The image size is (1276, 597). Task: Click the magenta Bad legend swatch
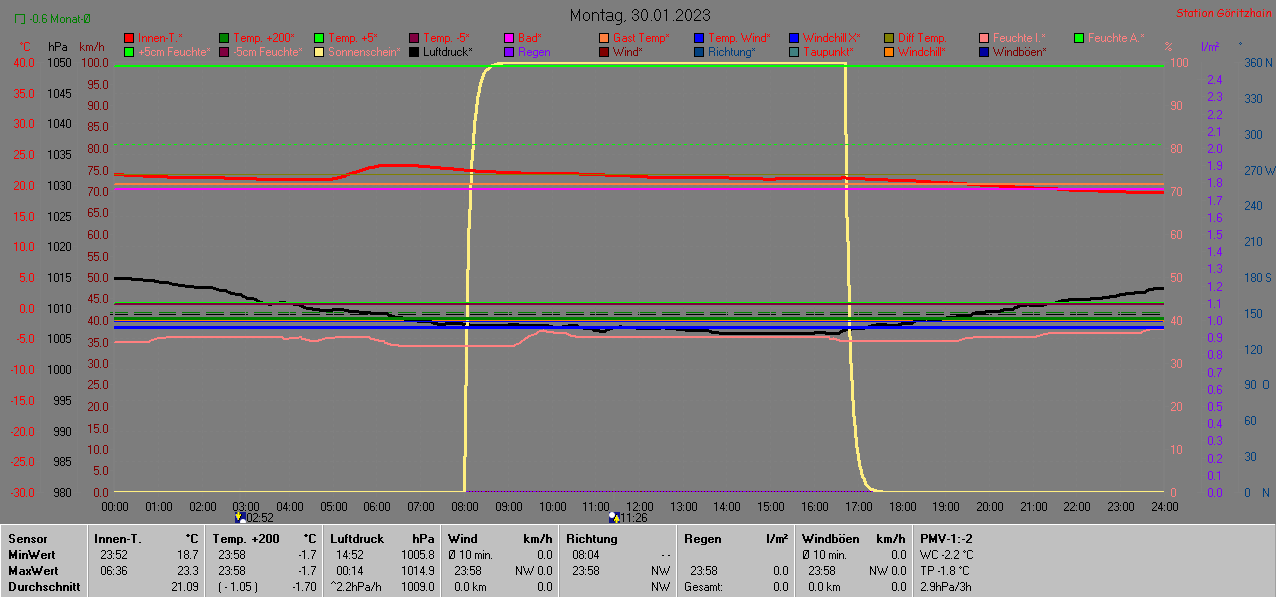pyautogui.click(x=509, y=38)
